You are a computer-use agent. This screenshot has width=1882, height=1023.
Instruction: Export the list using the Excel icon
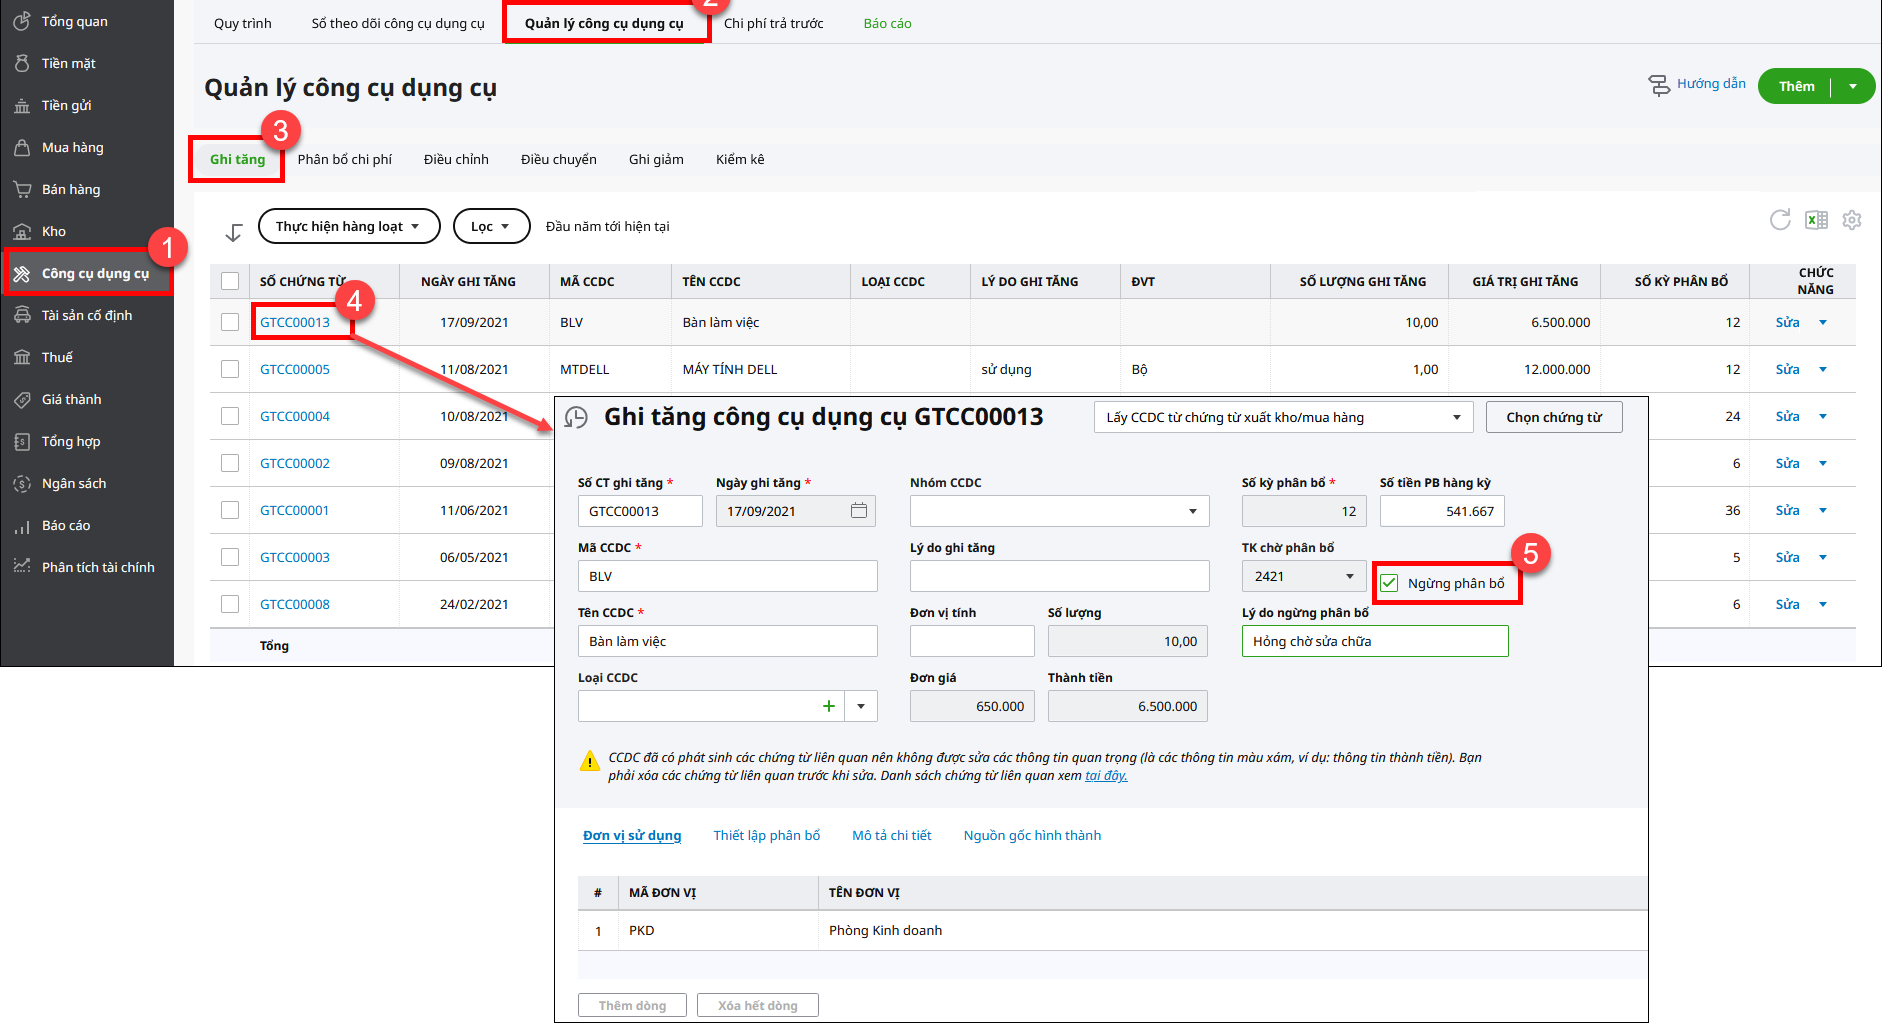(1816, 220)
